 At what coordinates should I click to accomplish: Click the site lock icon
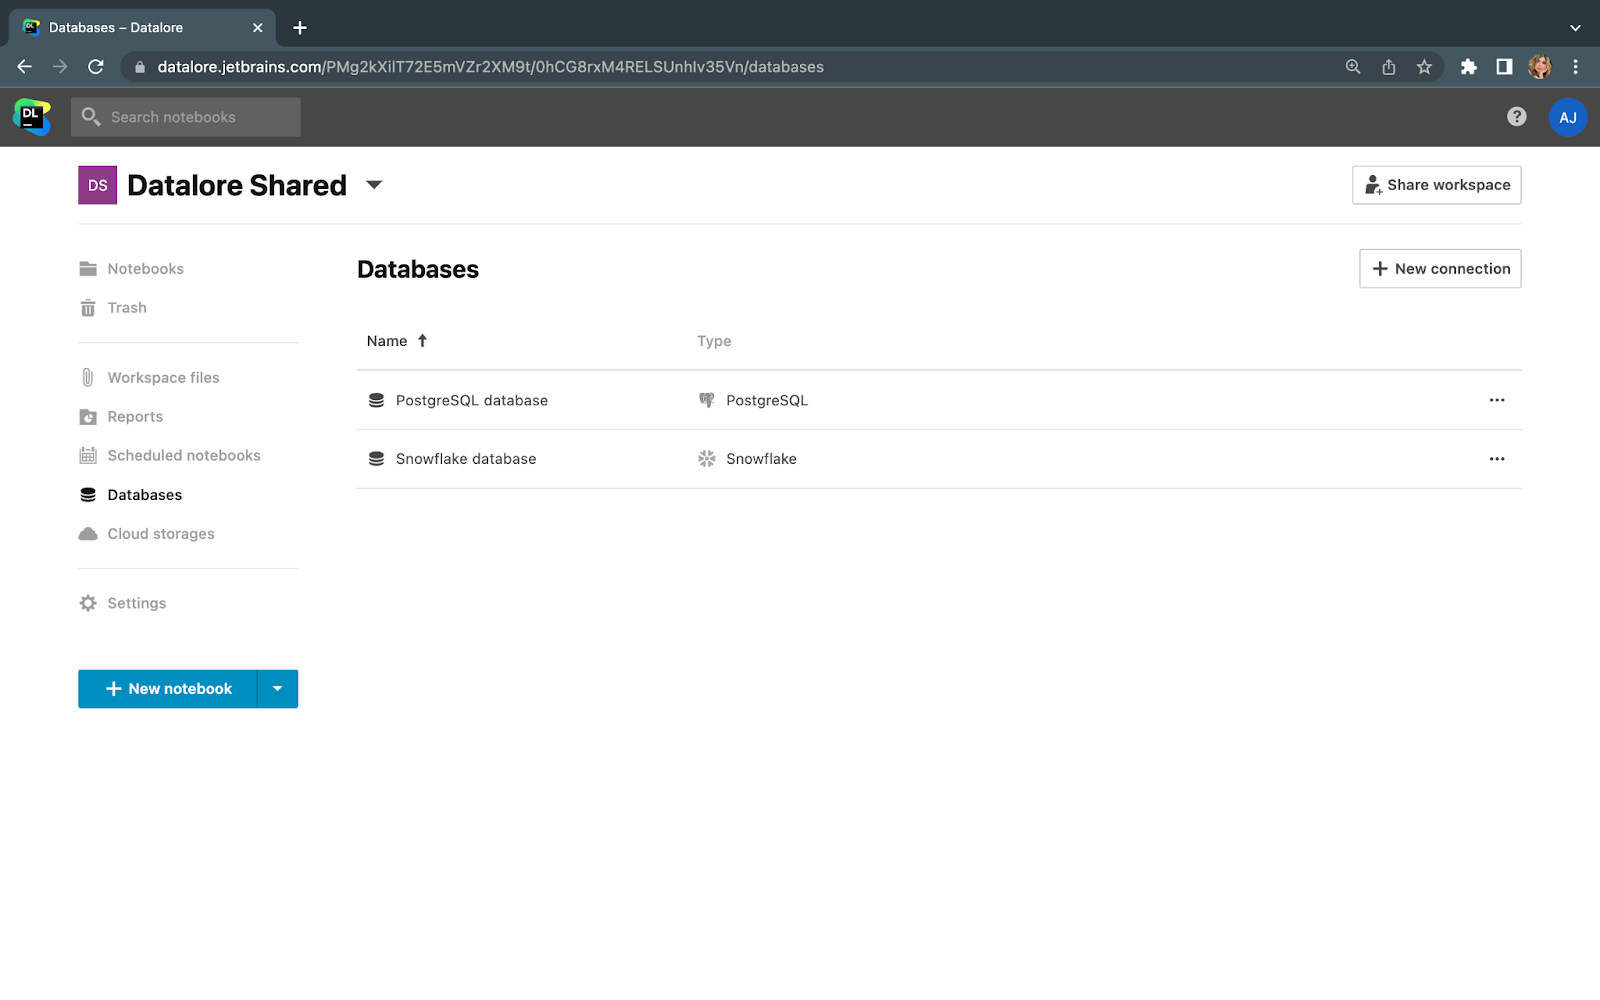click(x=140, y=67)
